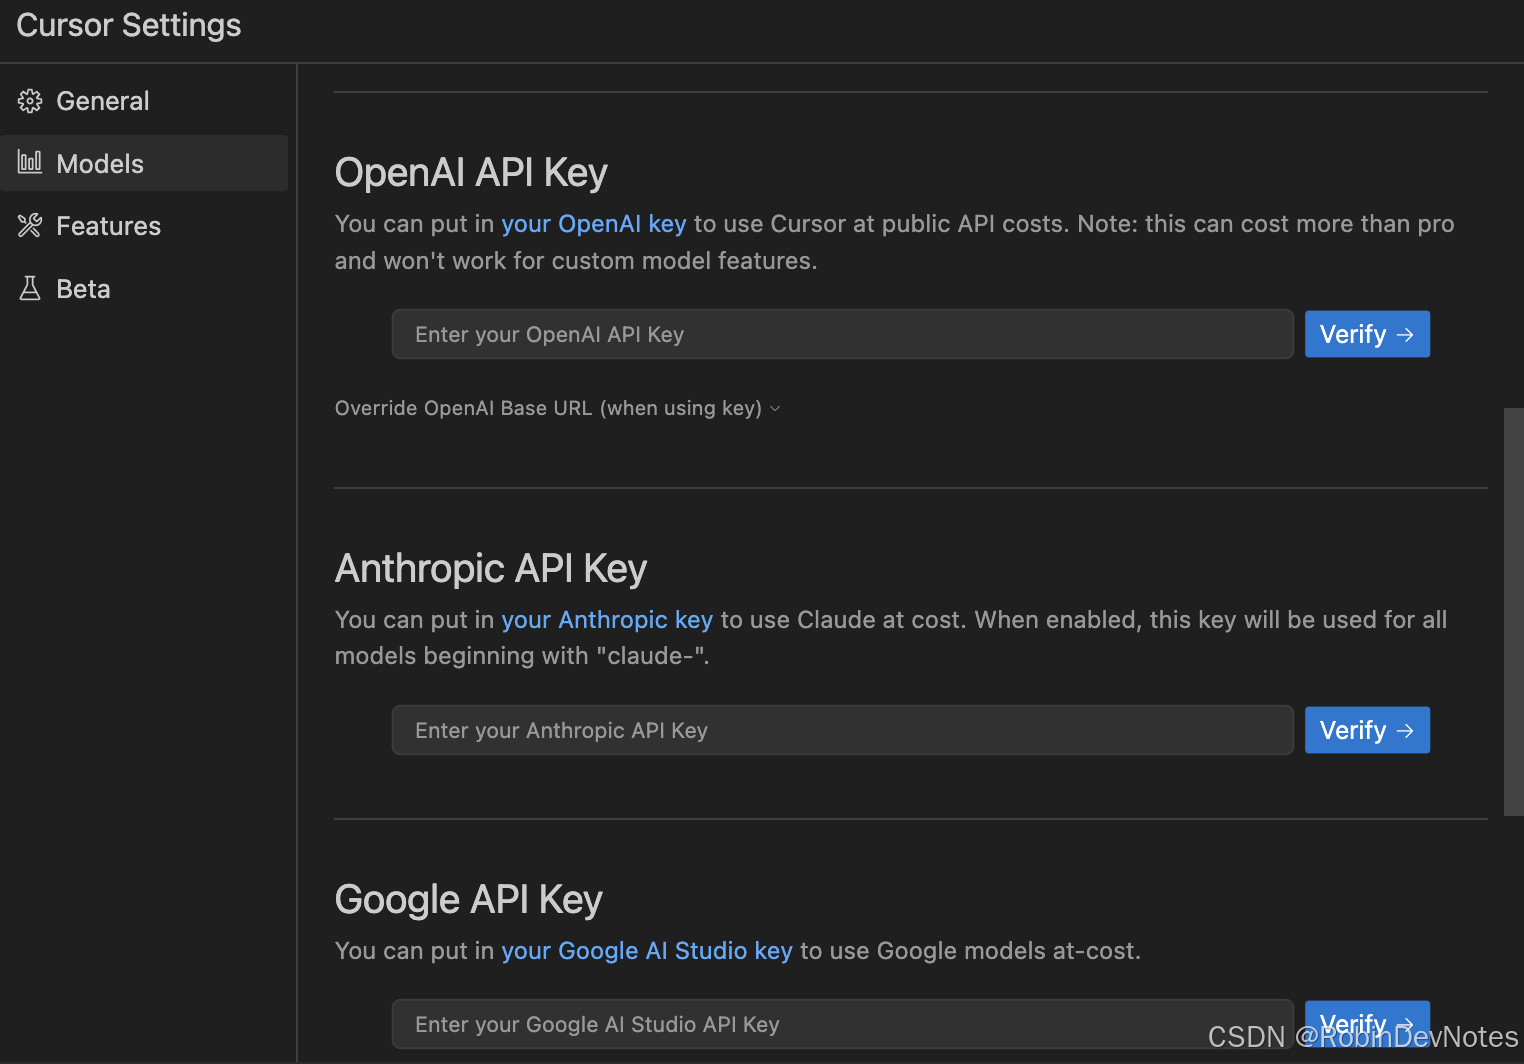Image resolution: width=1524 pixels, height=1064 pixels.
Task: Click the bar chart icon beside Models
Action: (x=30, y=162)
